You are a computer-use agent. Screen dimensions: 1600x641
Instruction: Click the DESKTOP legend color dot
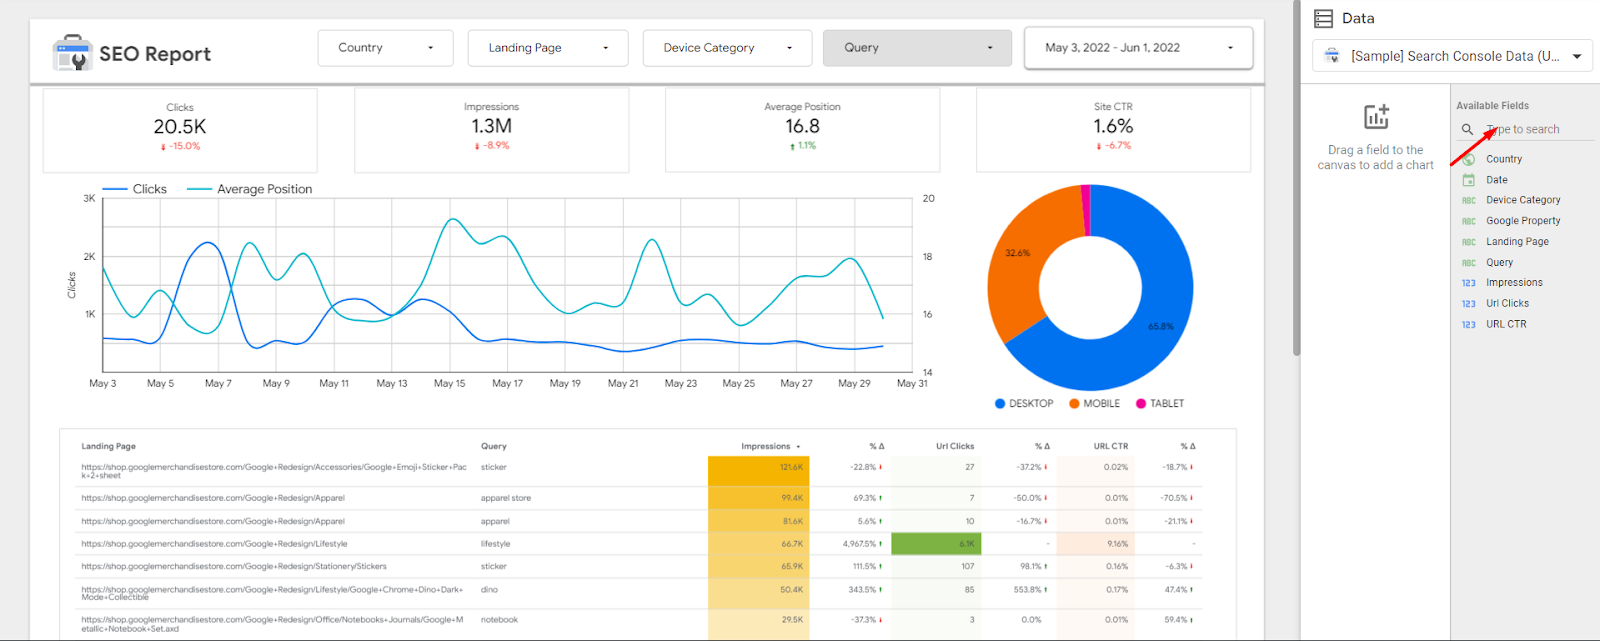pyautogui.click(x=1000, y=404)
